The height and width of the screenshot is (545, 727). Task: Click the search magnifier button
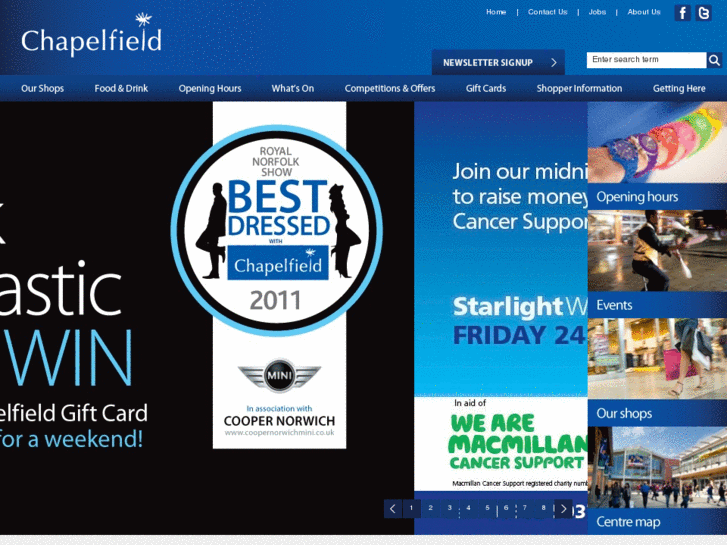714,60
